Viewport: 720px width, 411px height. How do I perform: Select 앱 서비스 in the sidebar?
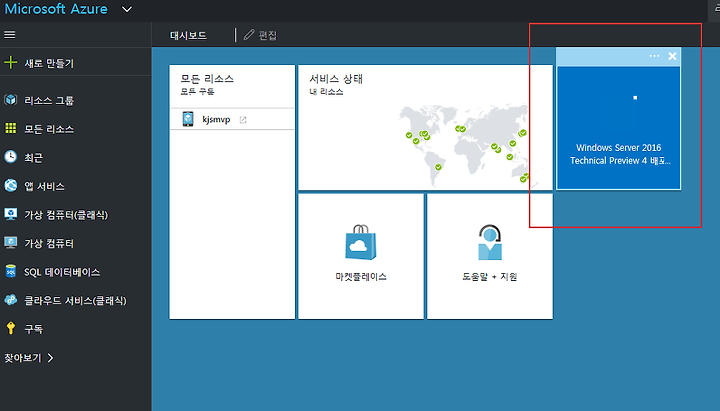click(x=44, y=186)
